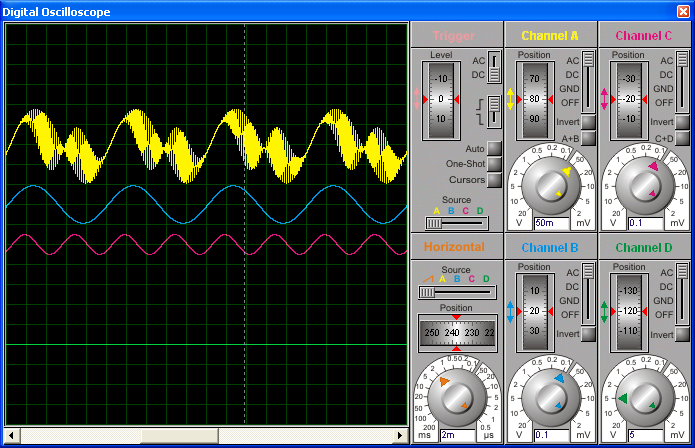This screenshot has height=448, width=695.
Task: Click scope scrollbar left arrow
Action: pos(12,436)
